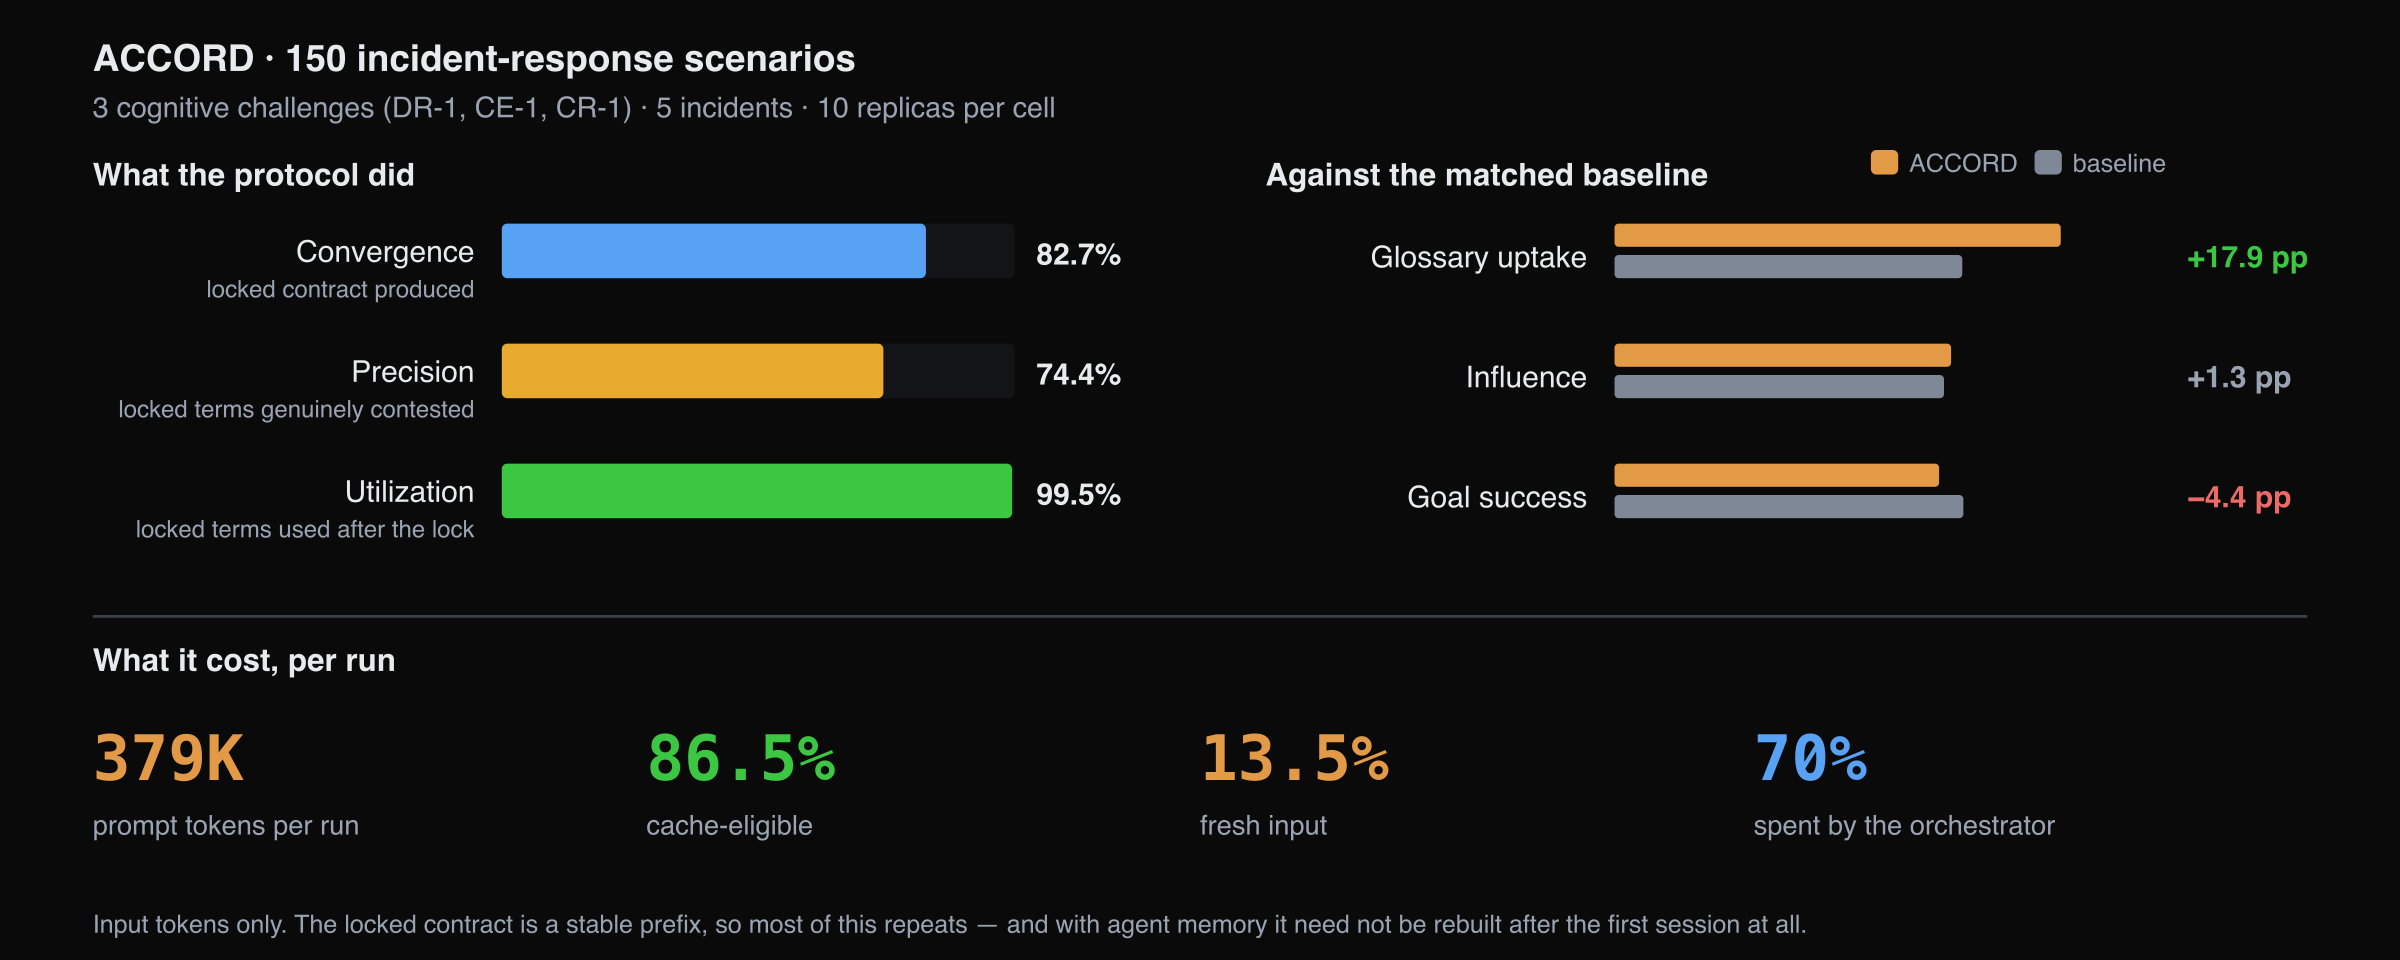
Task: Click the +1.3 pp Influence delta
Action: click(x=2239, y=378)
